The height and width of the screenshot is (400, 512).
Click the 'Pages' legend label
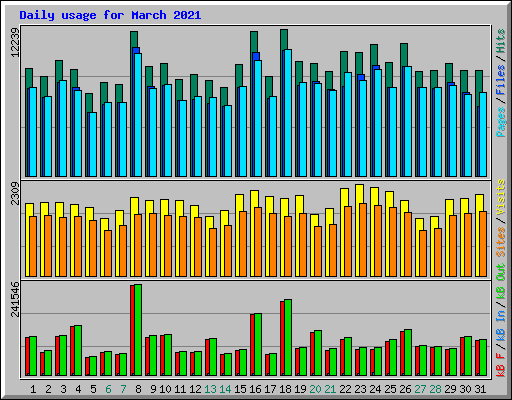pyautogui.click(x=501, y=122)
